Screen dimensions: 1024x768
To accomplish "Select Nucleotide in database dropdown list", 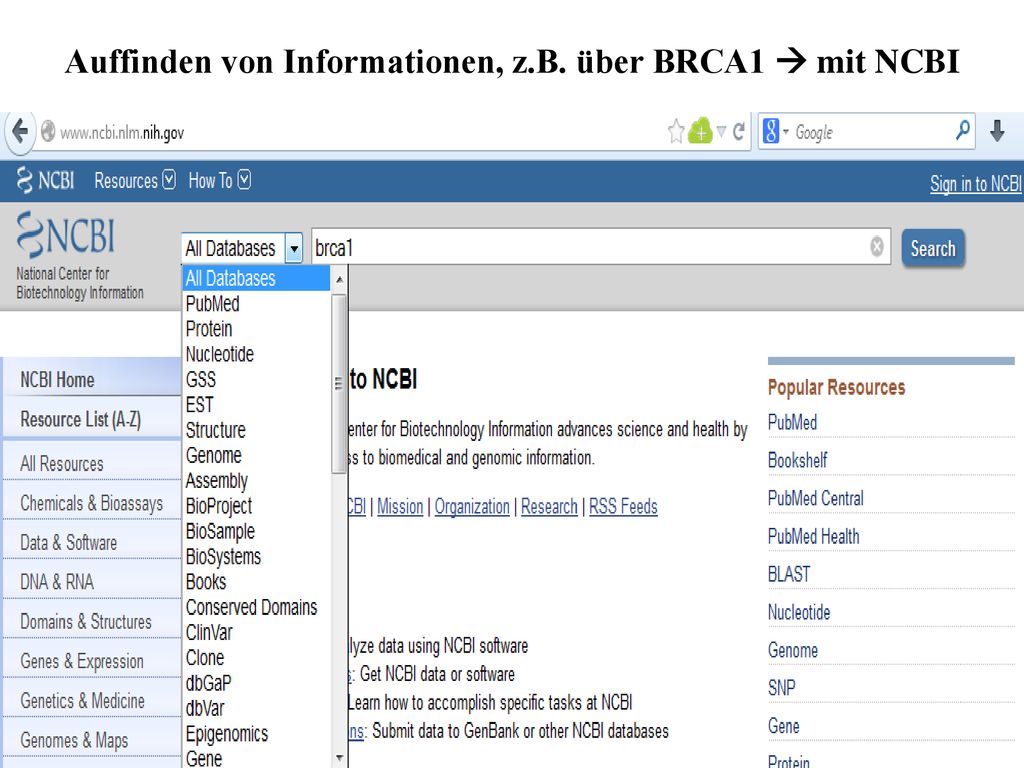I will click(256, 355).
